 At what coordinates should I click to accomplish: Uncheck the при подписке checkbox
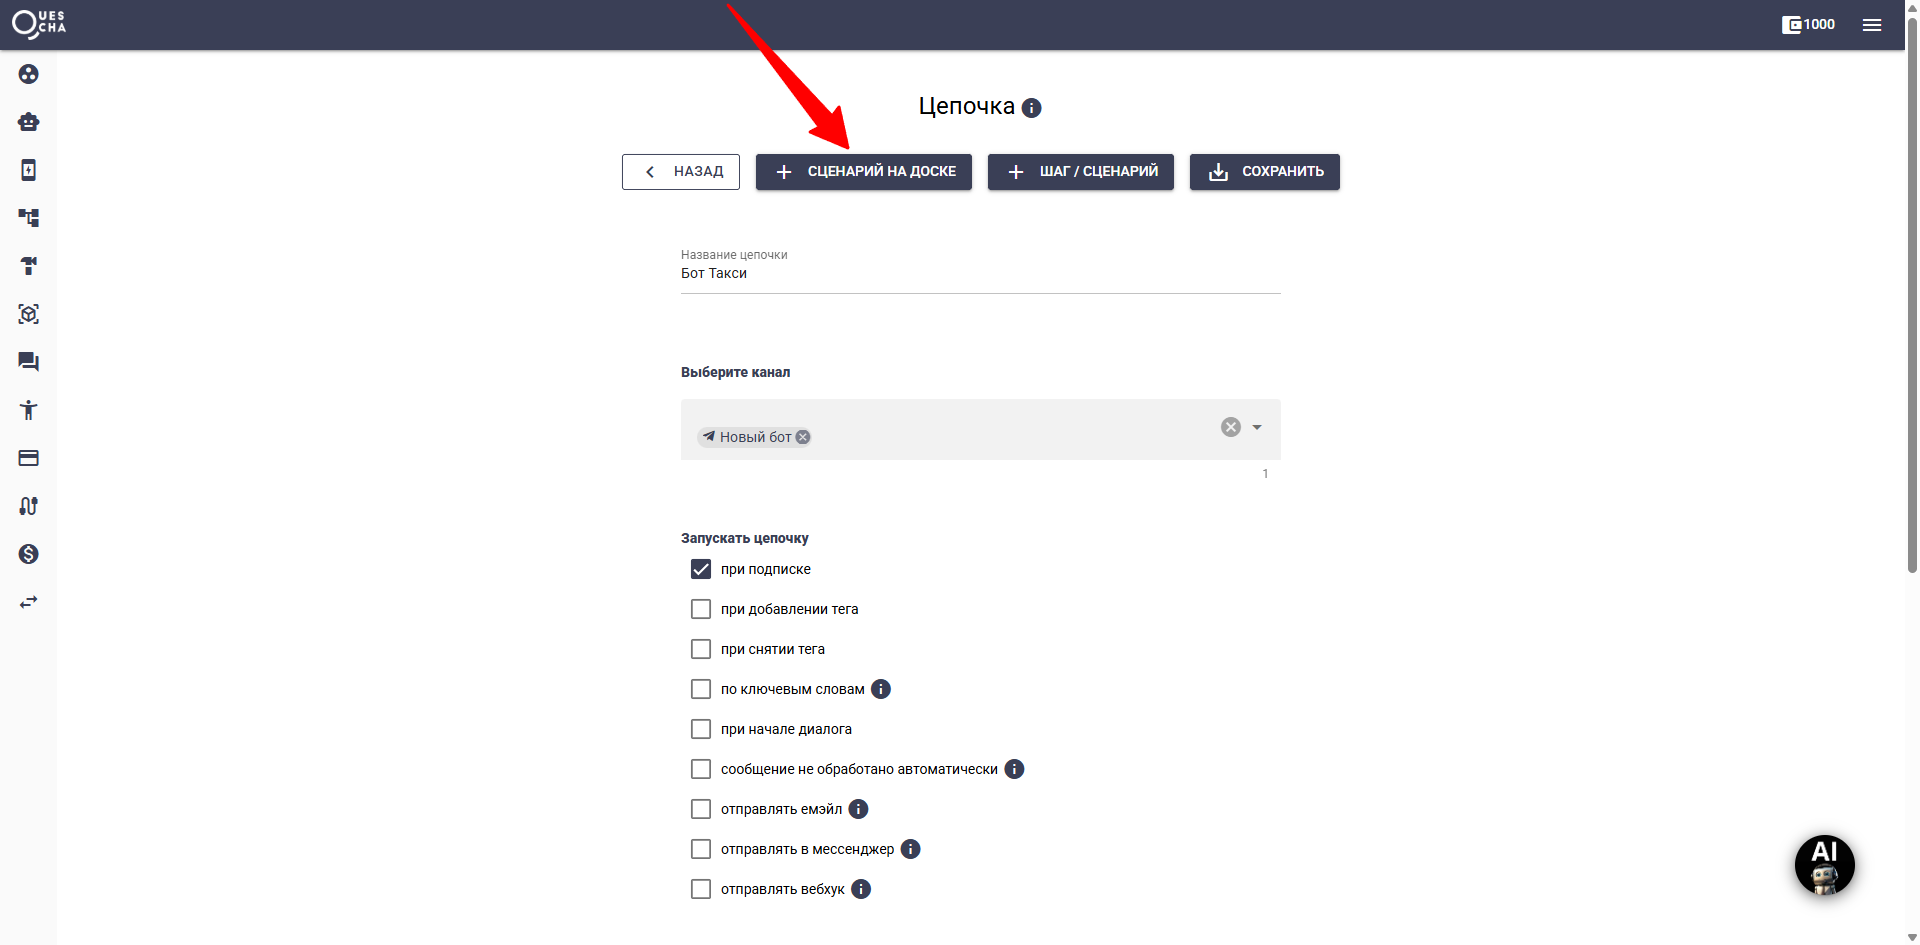tap(701, 569)
